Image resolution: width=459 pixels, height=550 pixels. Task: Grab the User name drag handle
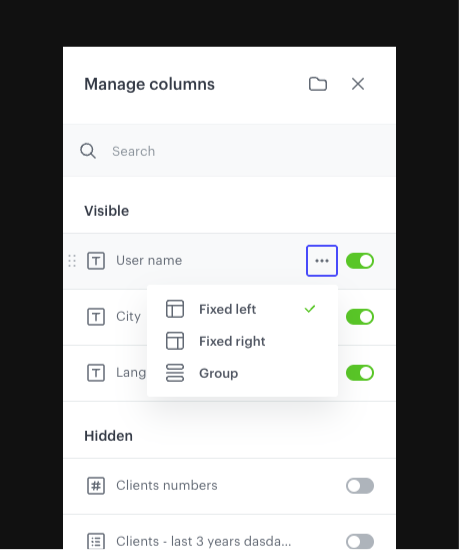coord(72,261)
